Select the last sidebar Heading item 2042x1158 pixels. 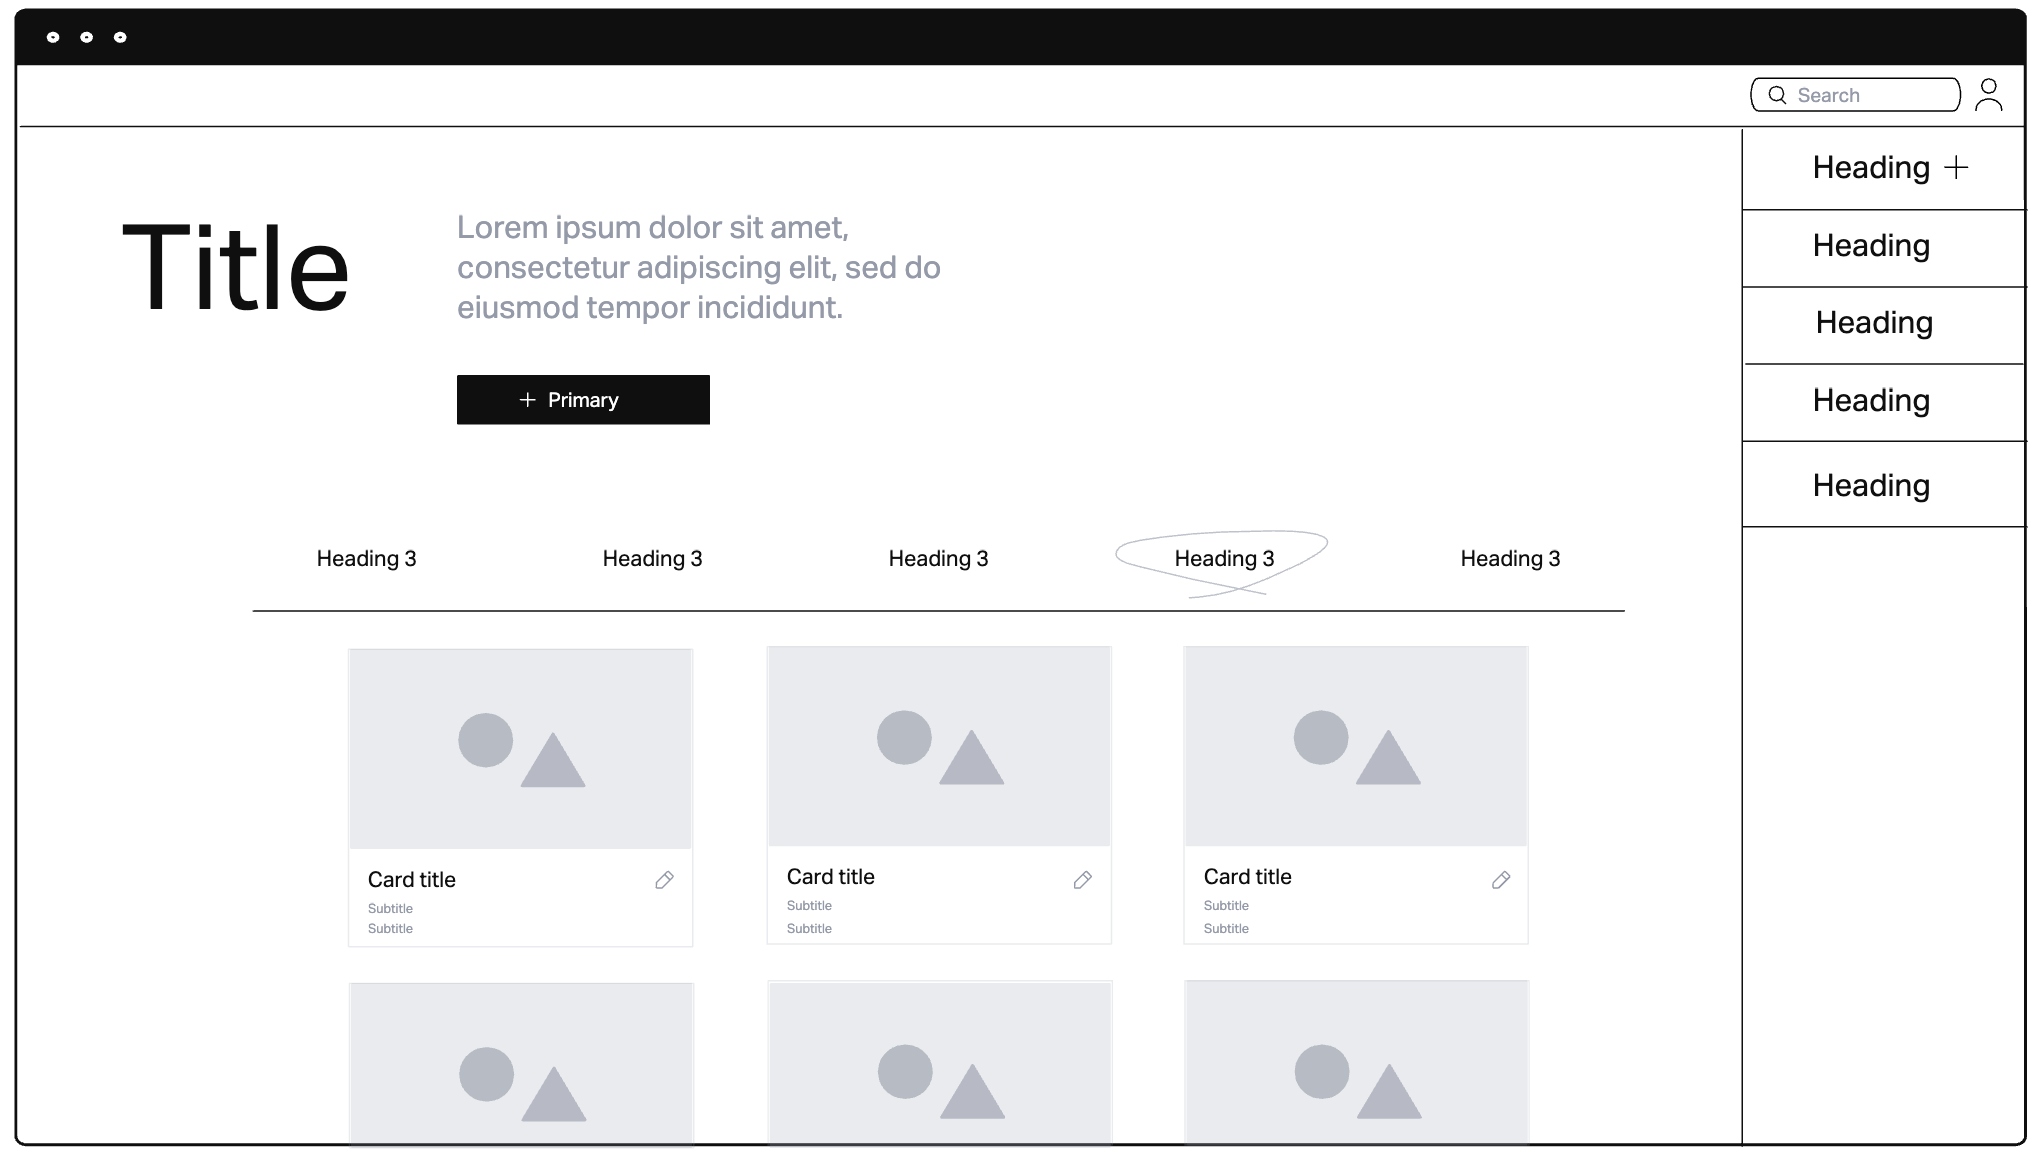[x=1871, y=486]
